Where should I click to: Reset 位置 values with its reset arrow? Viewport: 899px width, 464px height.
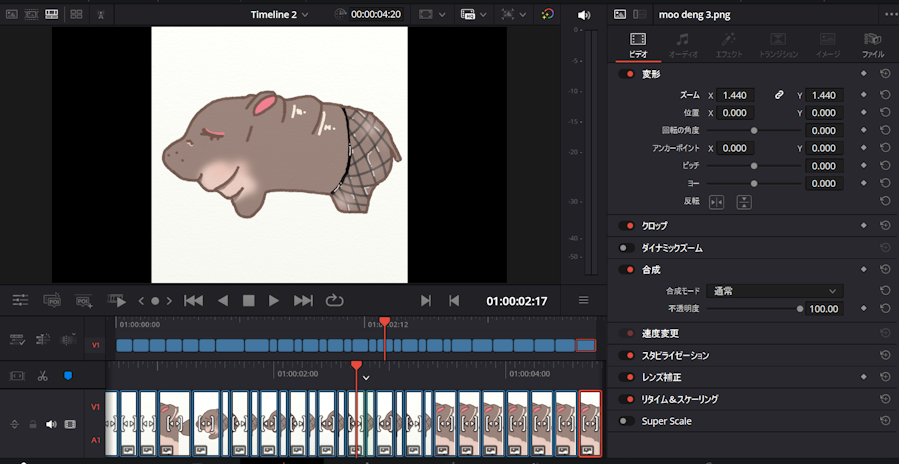885,113
